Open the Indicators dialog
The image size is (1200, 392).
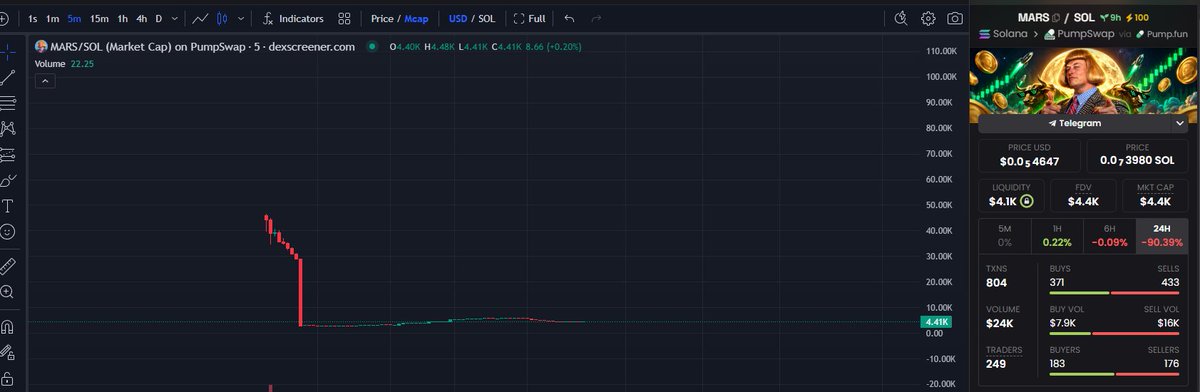tap(294, 18)
